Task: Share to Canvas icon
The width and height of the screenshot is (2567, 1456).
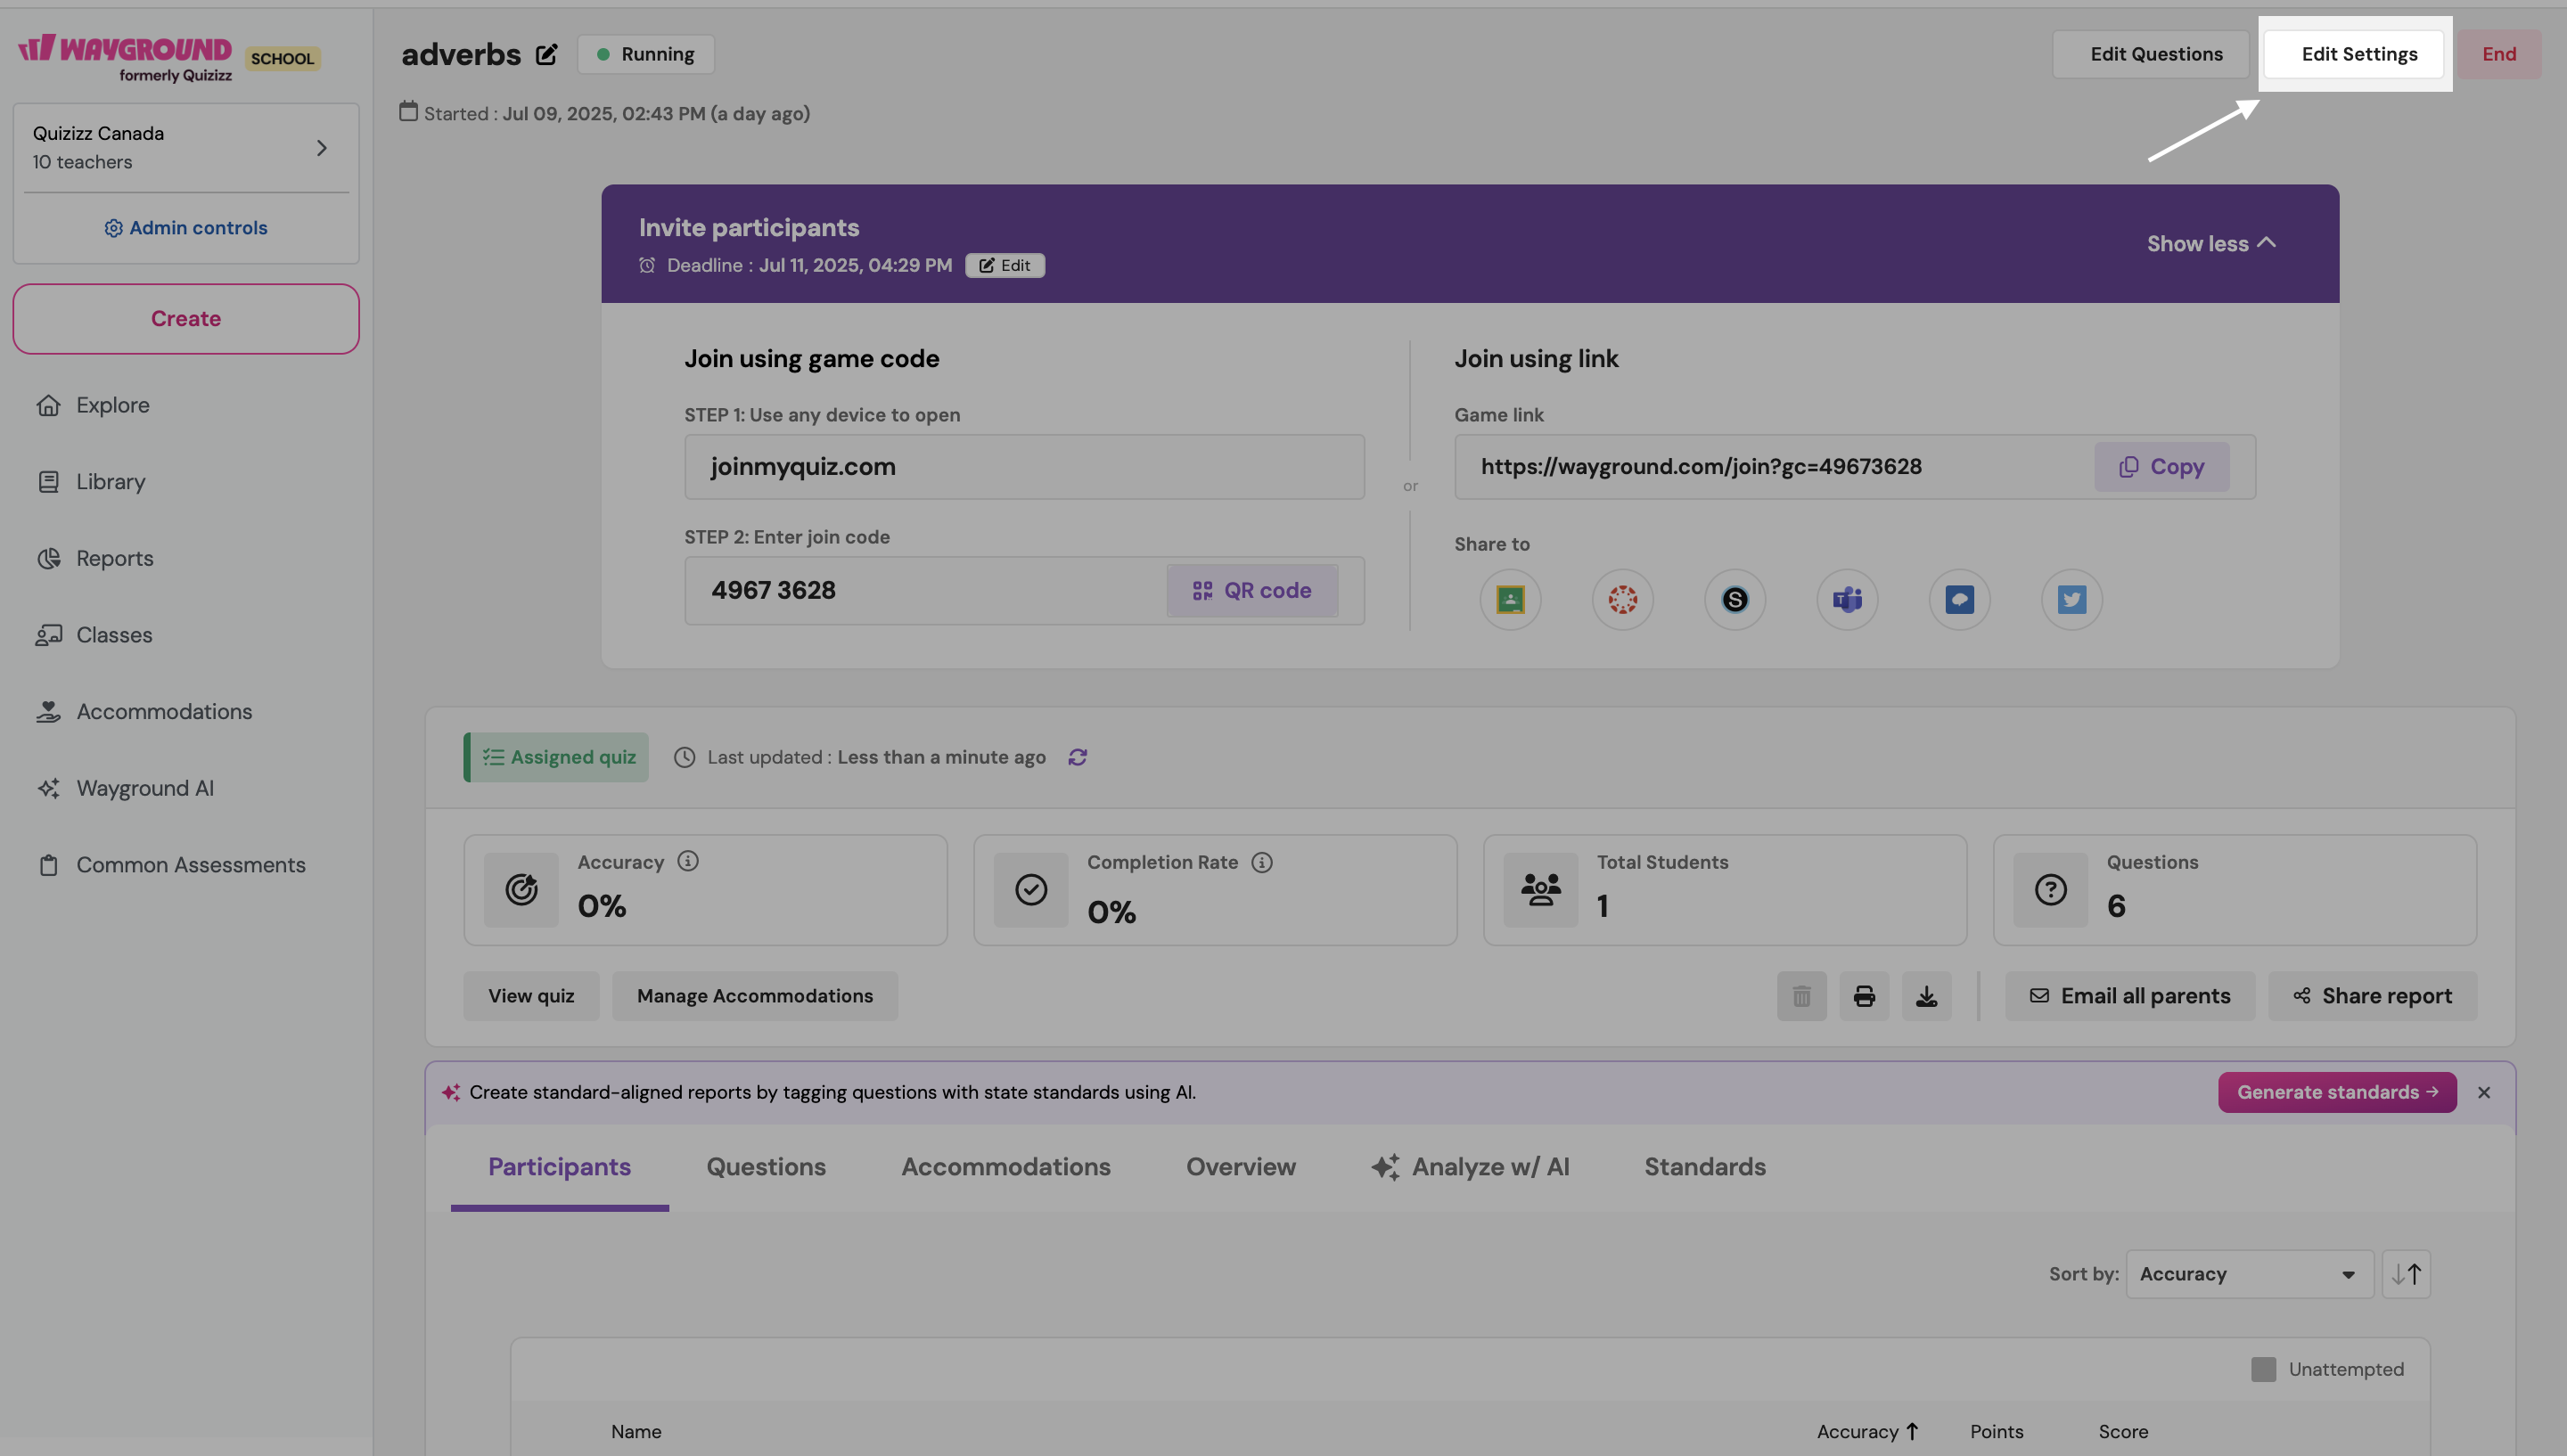Action: pos(1622,599)
